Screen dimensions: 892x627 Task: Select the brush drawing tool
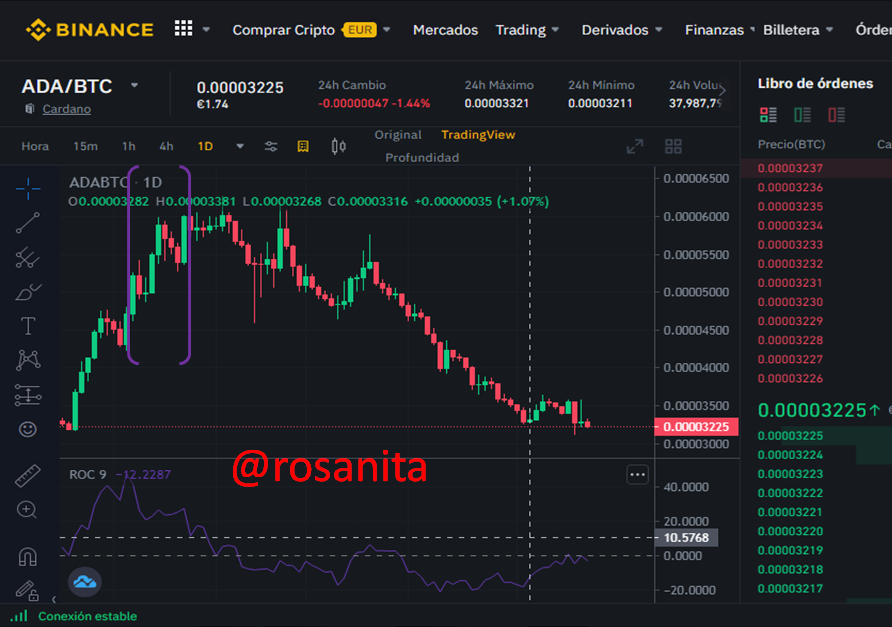pos(28,292)
